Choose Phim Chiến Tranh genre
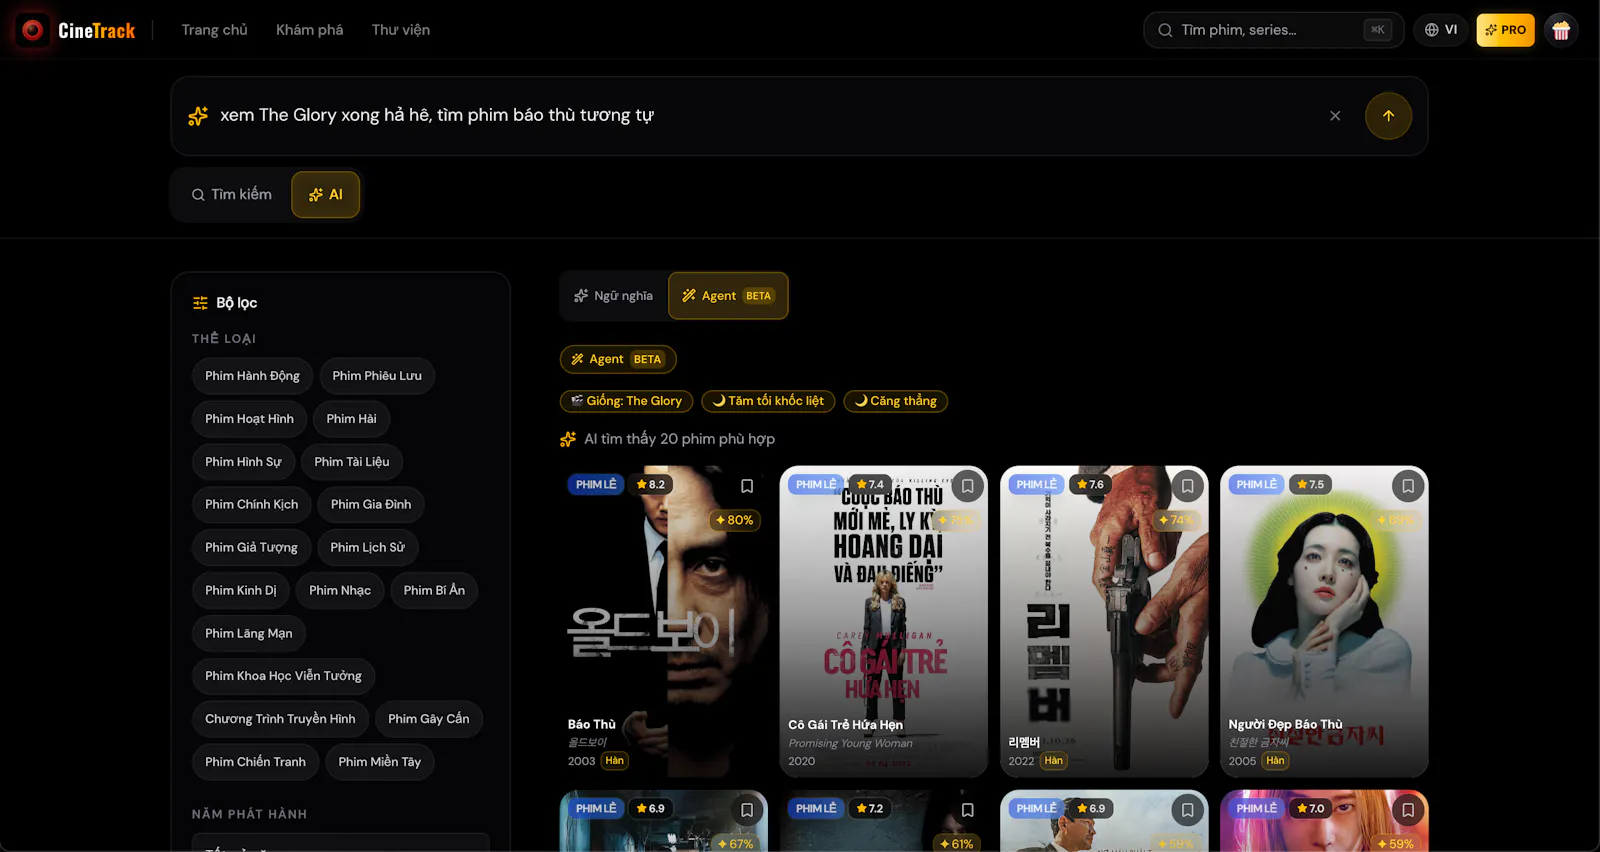Screen dimensions: 1600x852 (x=255, y=762)
